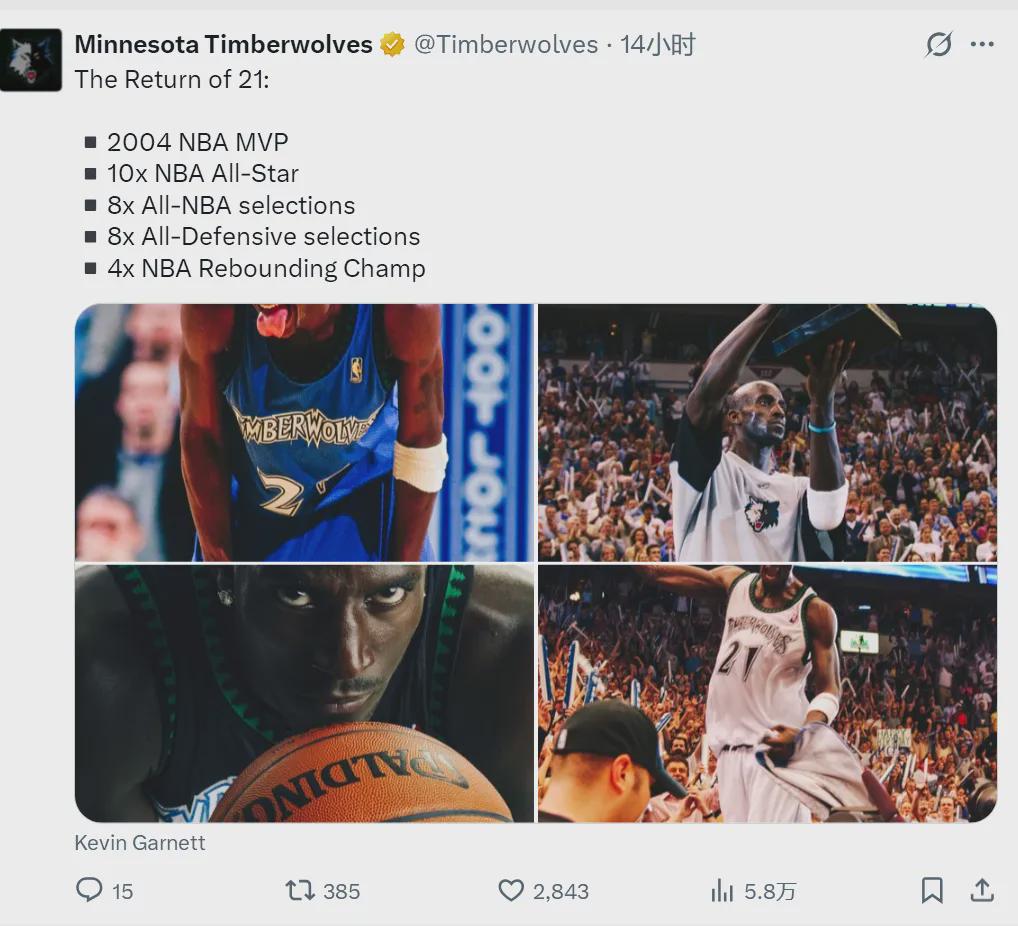
Task: Open the three-dot more options menu
Action: pos(982,44)
